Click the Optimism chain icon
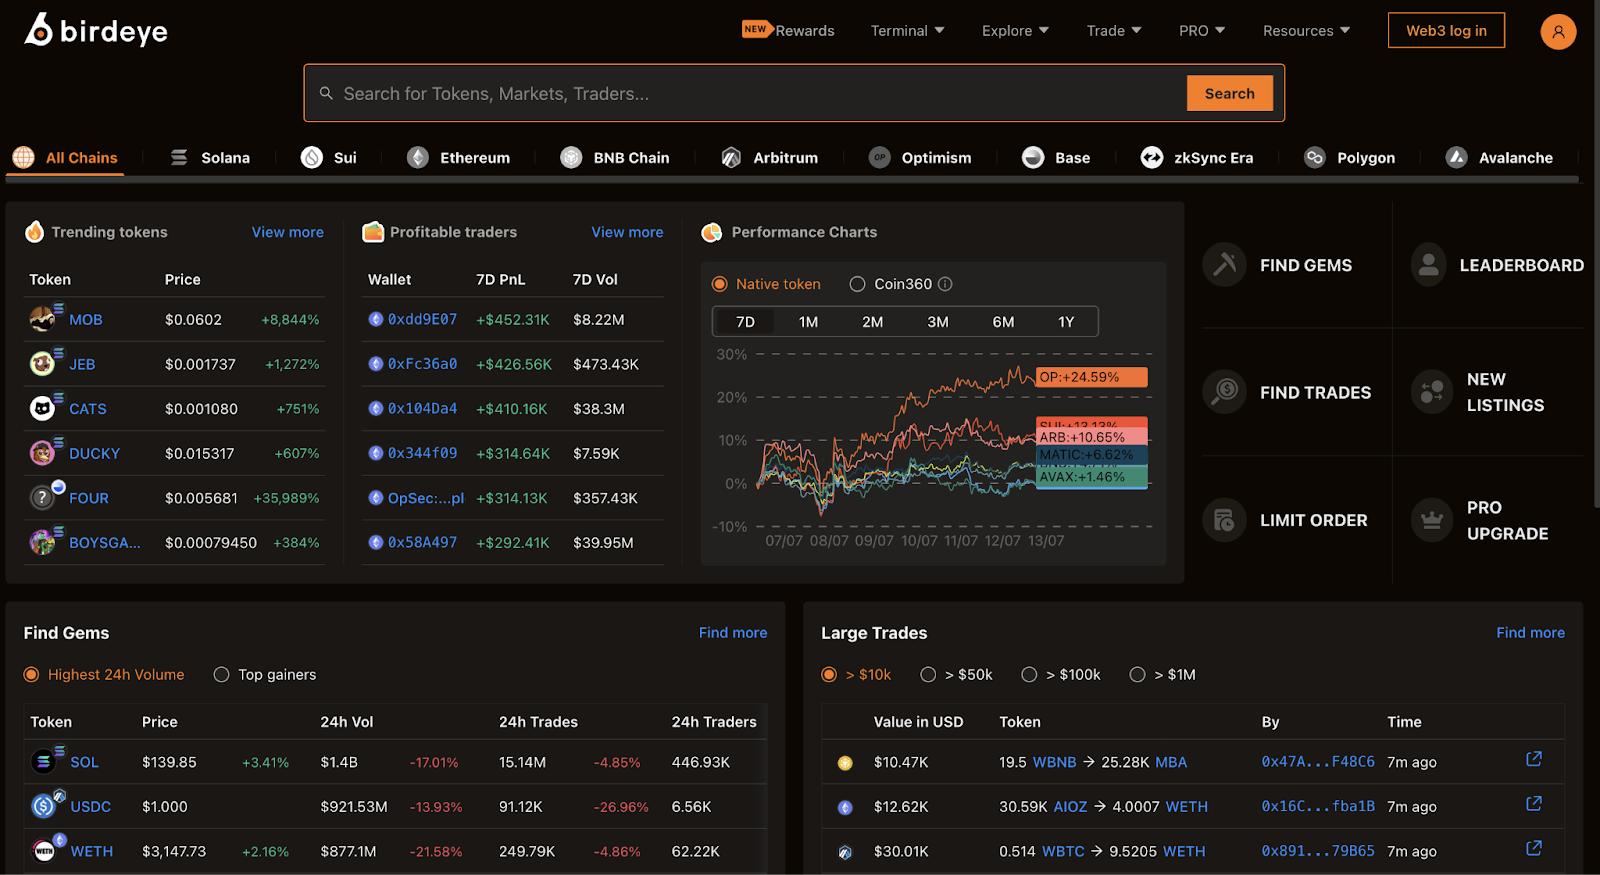Viewport: 1600px width, 875px height. coord(879,157)
